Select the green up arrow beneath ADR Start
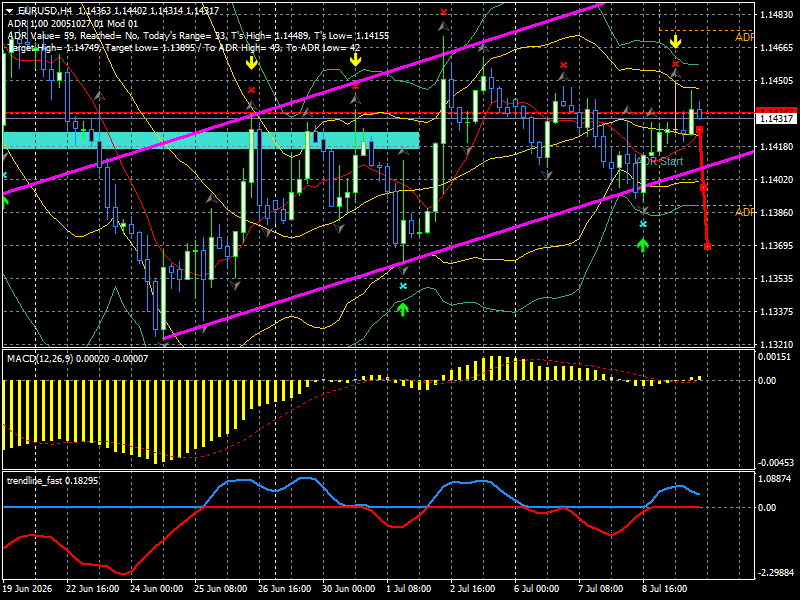Image resolution: width=800 pixels, height=600 pixels. coord(643,245)
